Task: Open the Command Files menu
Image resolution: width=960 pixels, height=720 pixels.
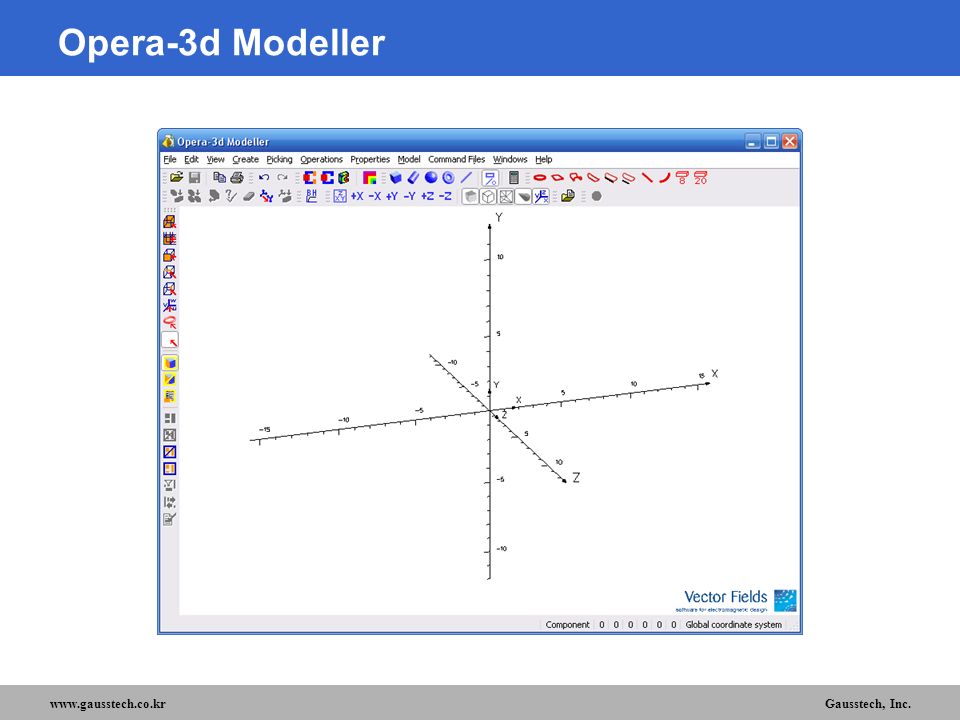Action: (457, 159)
